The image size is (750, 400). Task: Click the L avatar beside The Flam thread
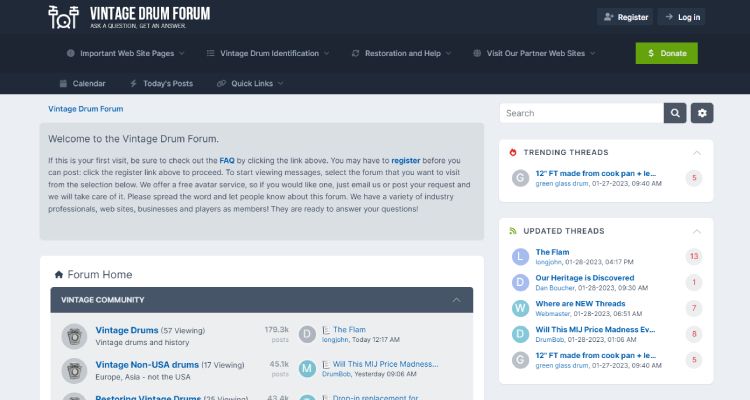click(520, 257)
